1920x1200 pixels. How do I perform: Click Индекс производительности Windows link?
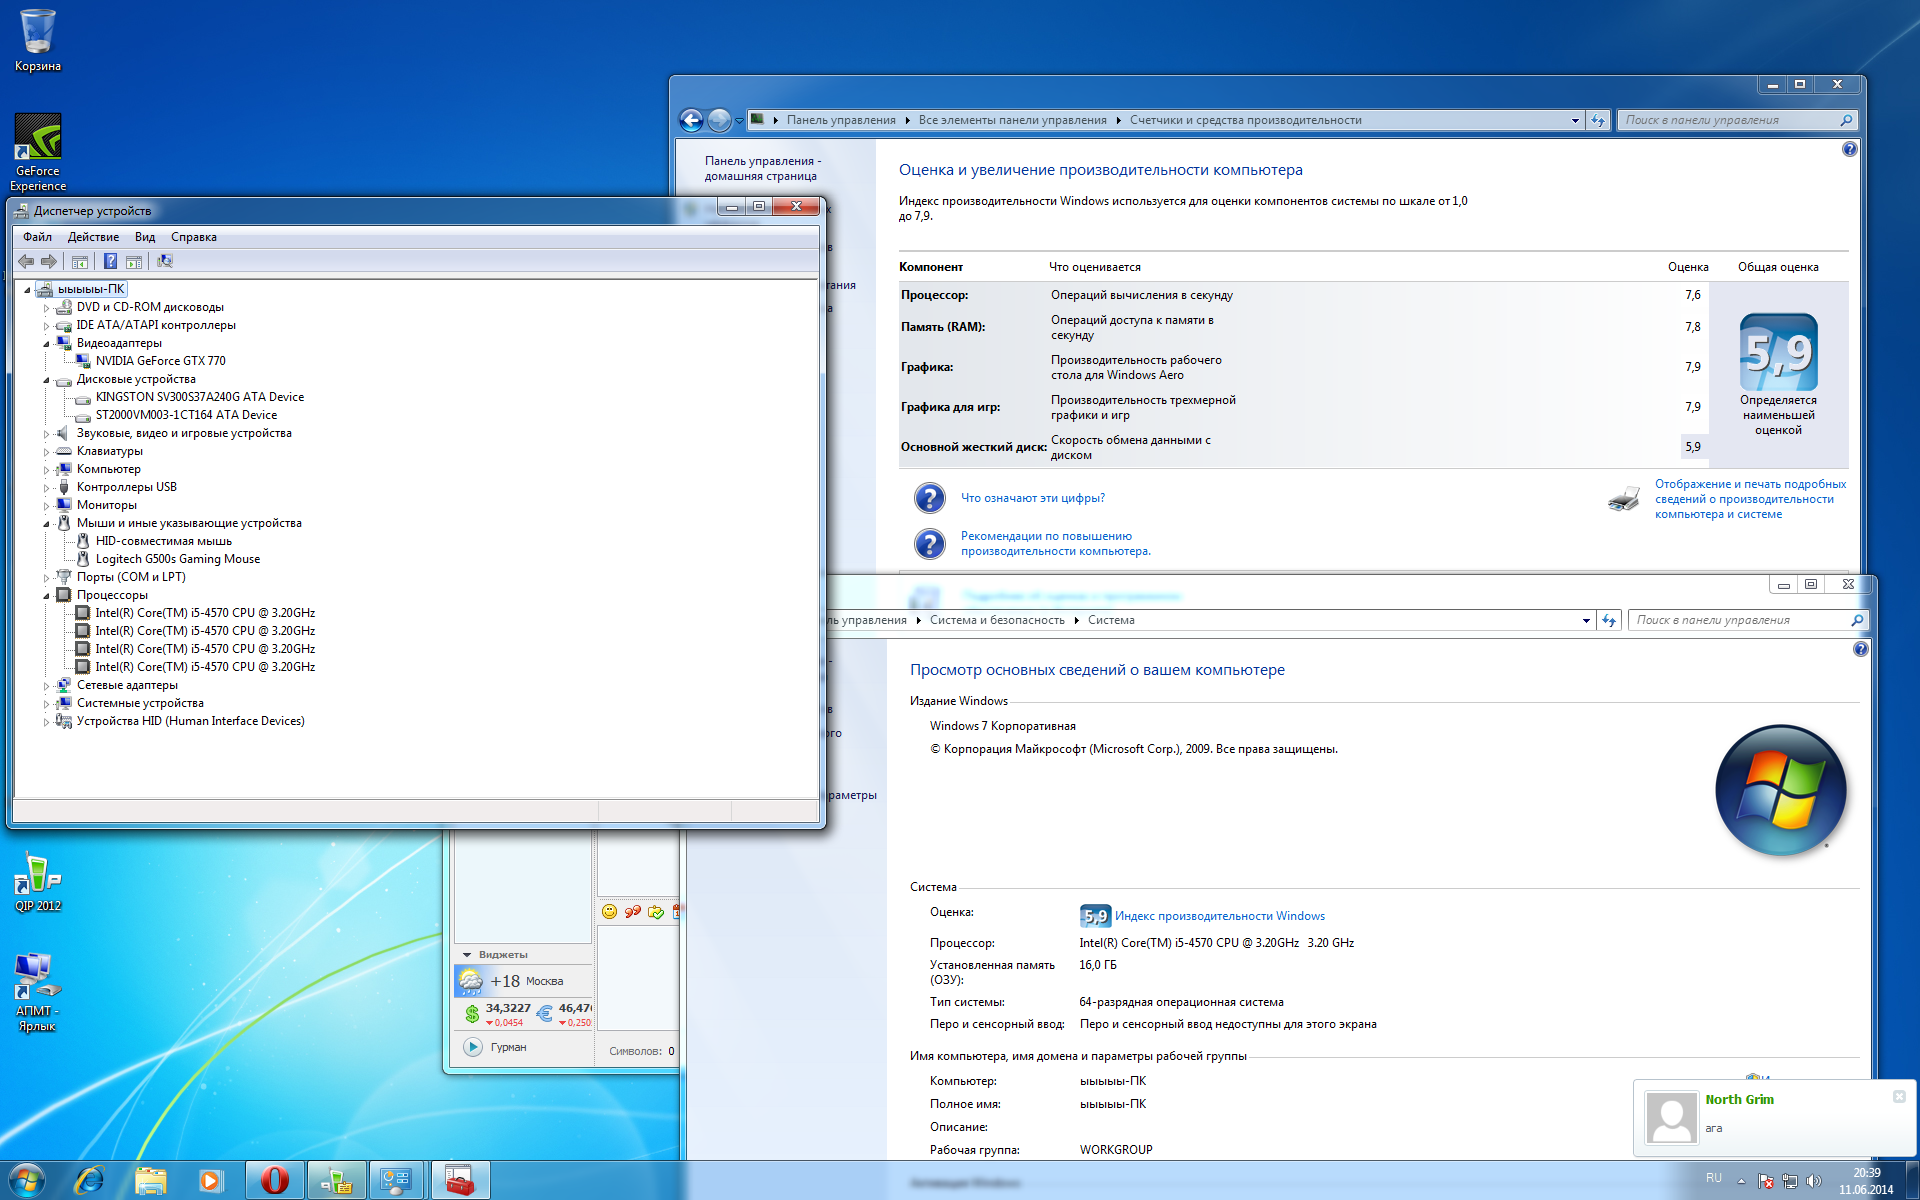(x=1219, y=916)
